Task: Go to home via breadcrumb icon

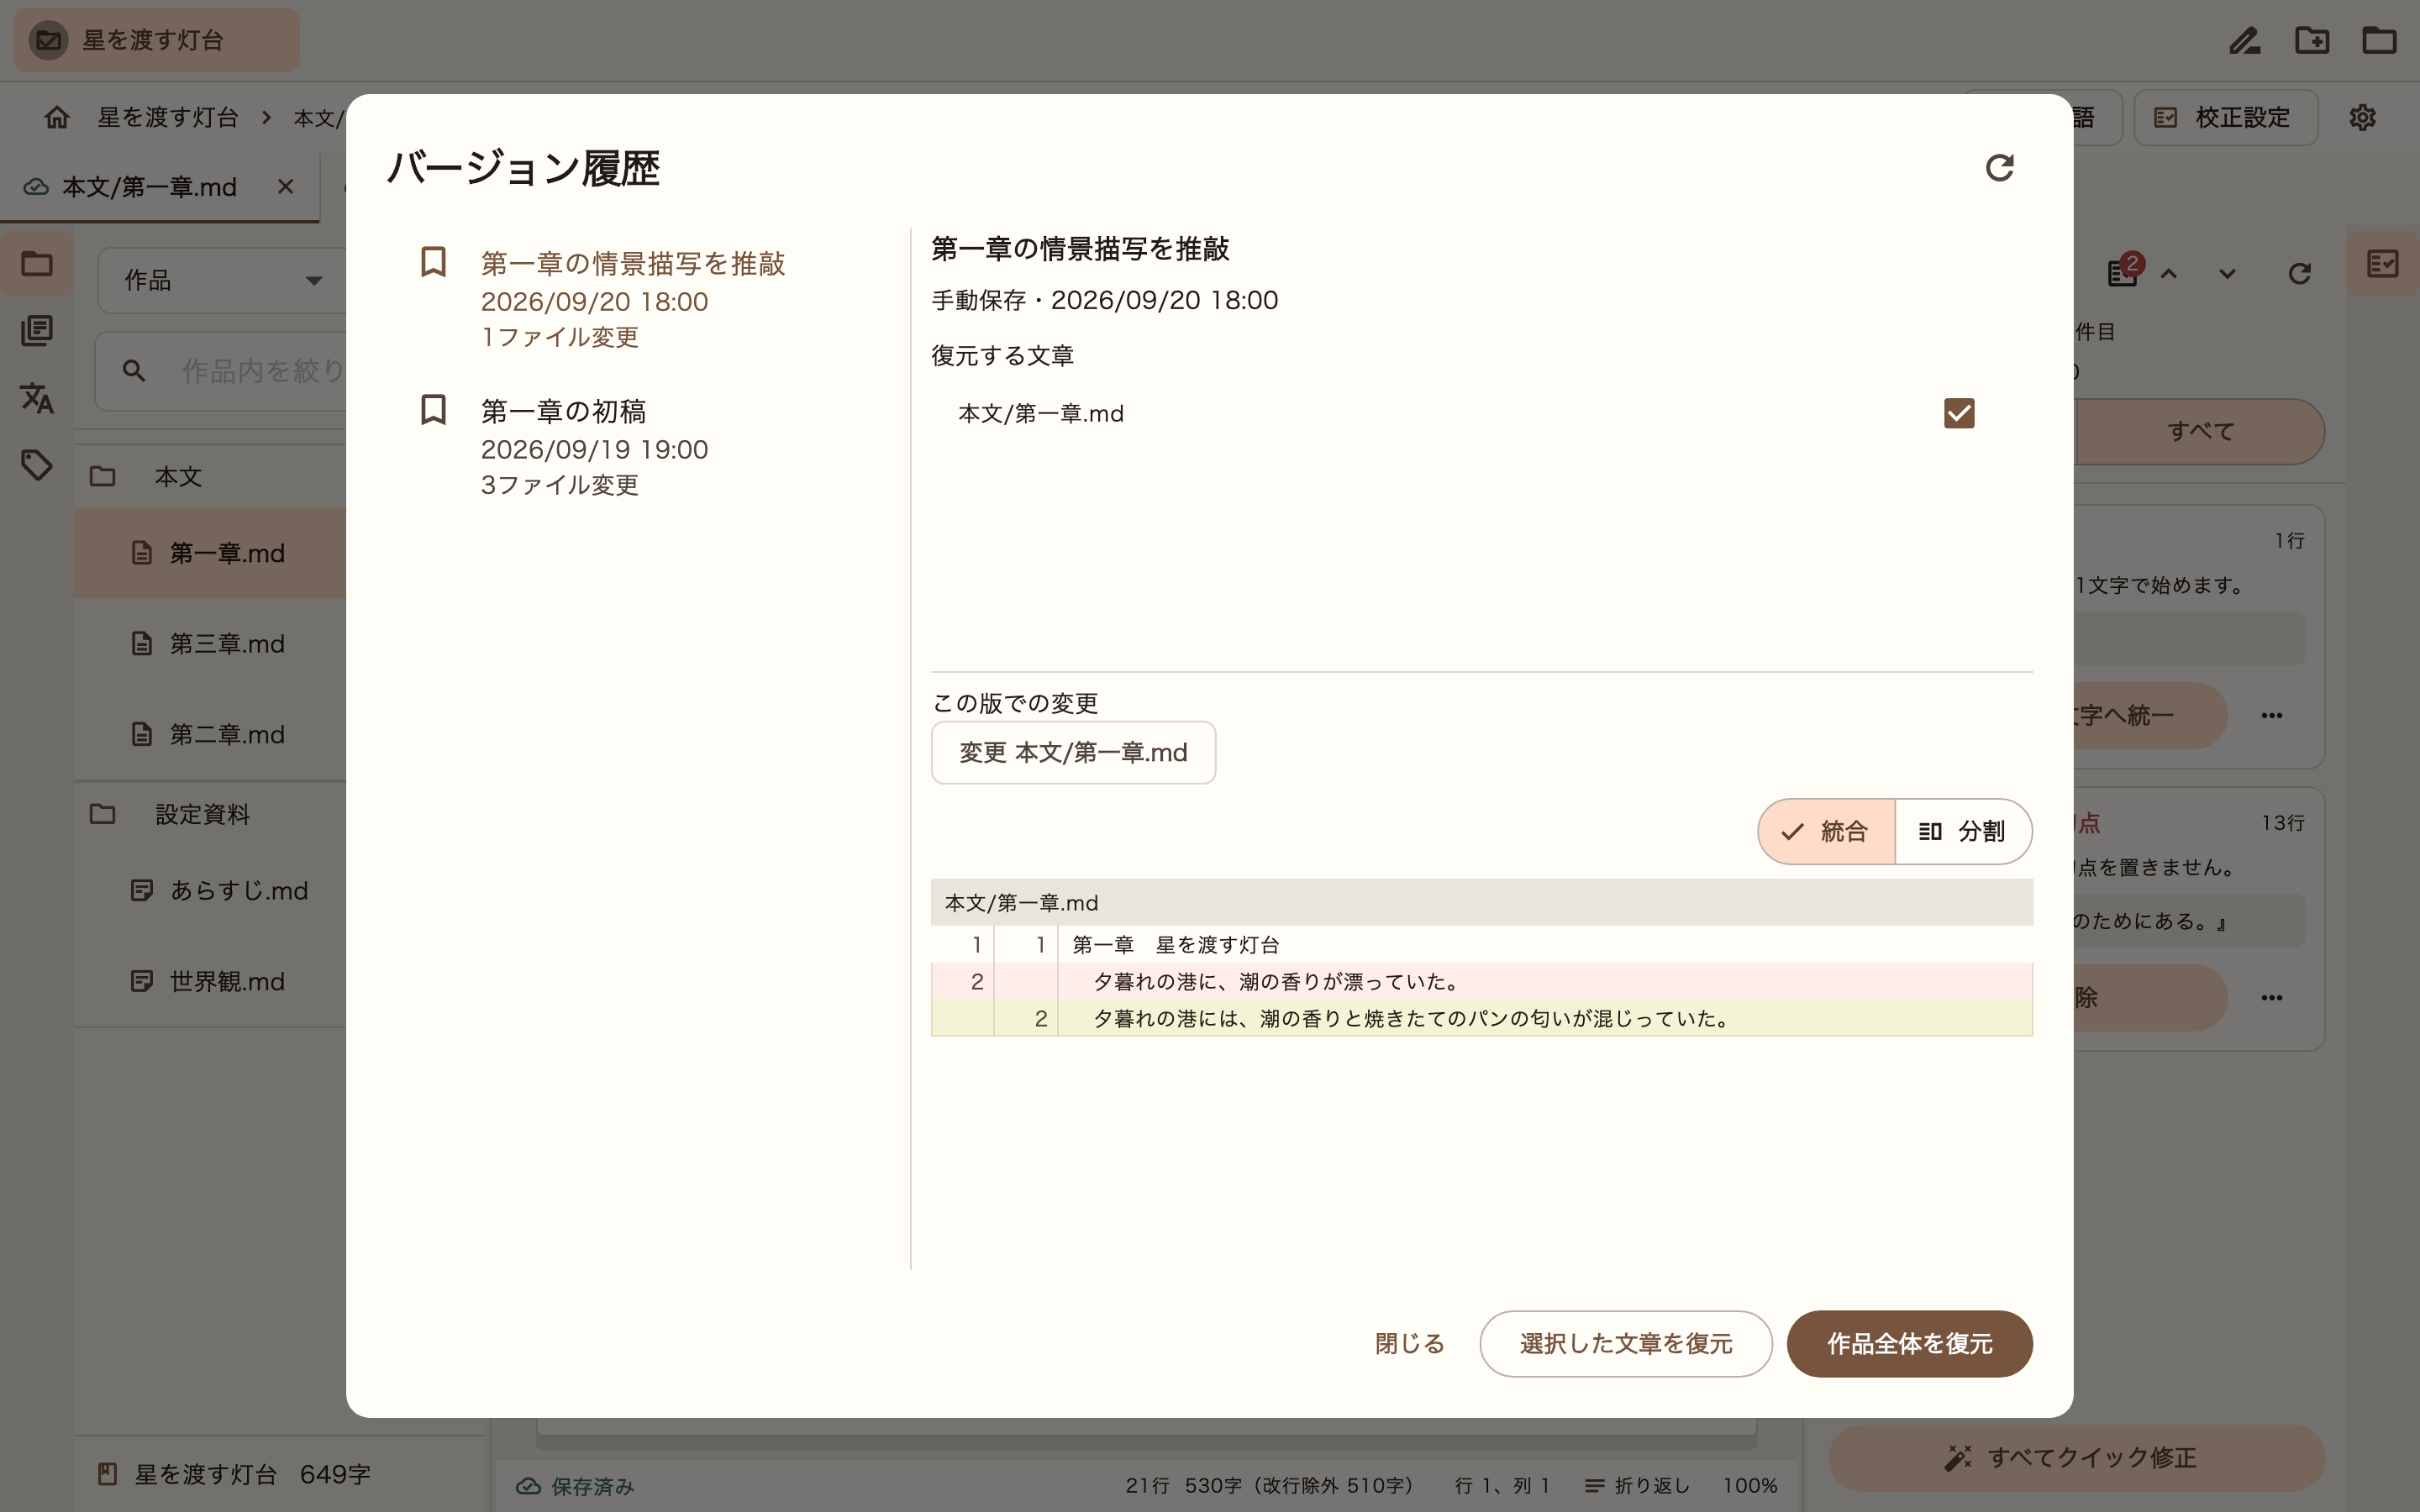Action: (57, 117)
